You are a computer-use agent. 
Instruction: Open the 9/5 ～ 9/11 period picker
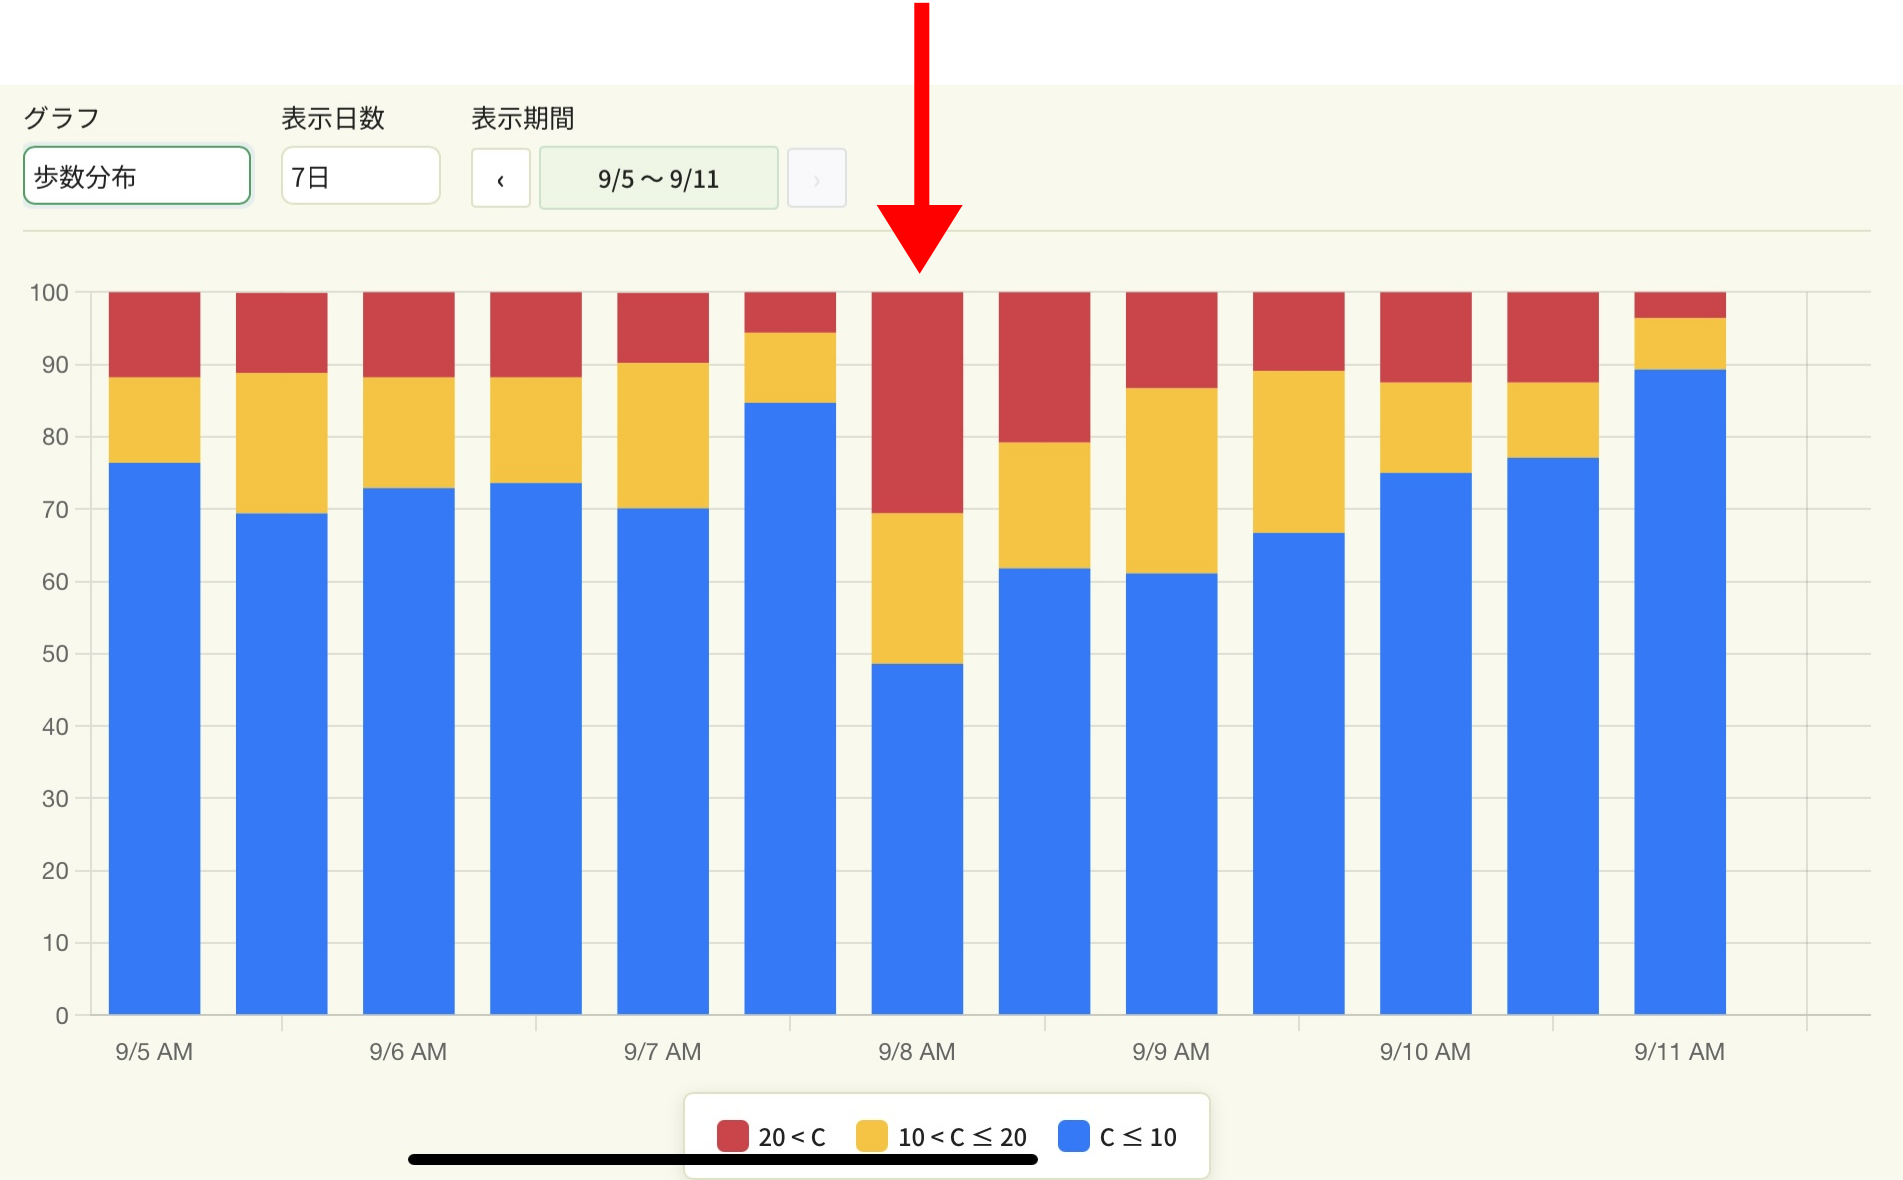click(x=658, y=178)
